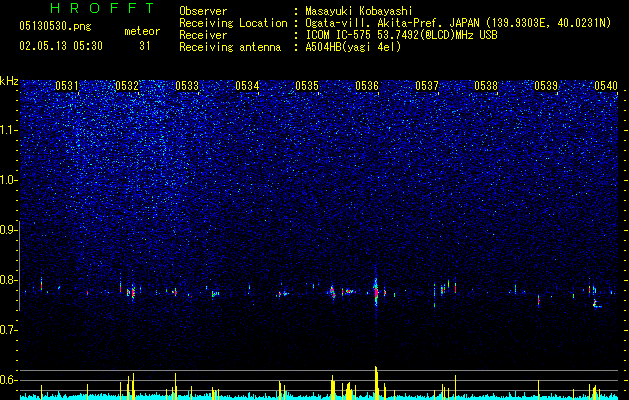
Task: Click time marker 0535
Action: pyautogui.click(x=307, y=86)
